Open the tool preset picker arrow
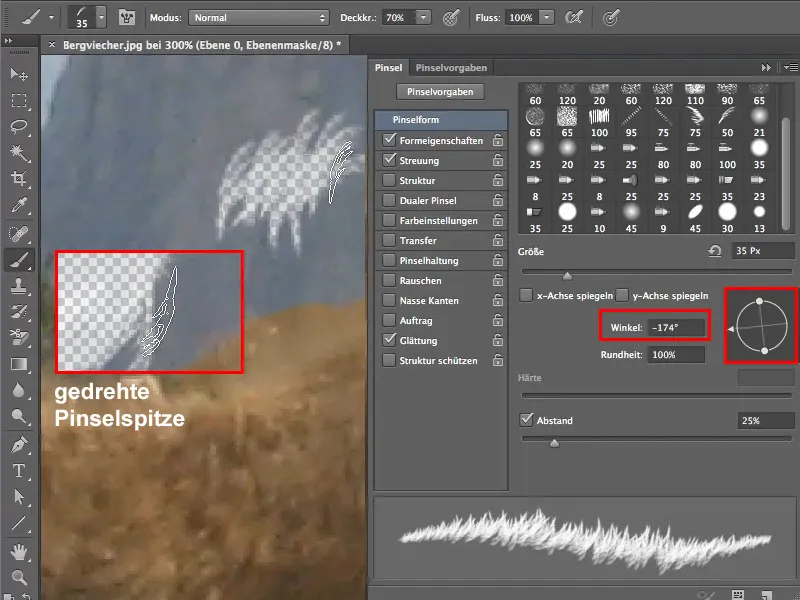The image size is (800, 600). tap(51, 18)
